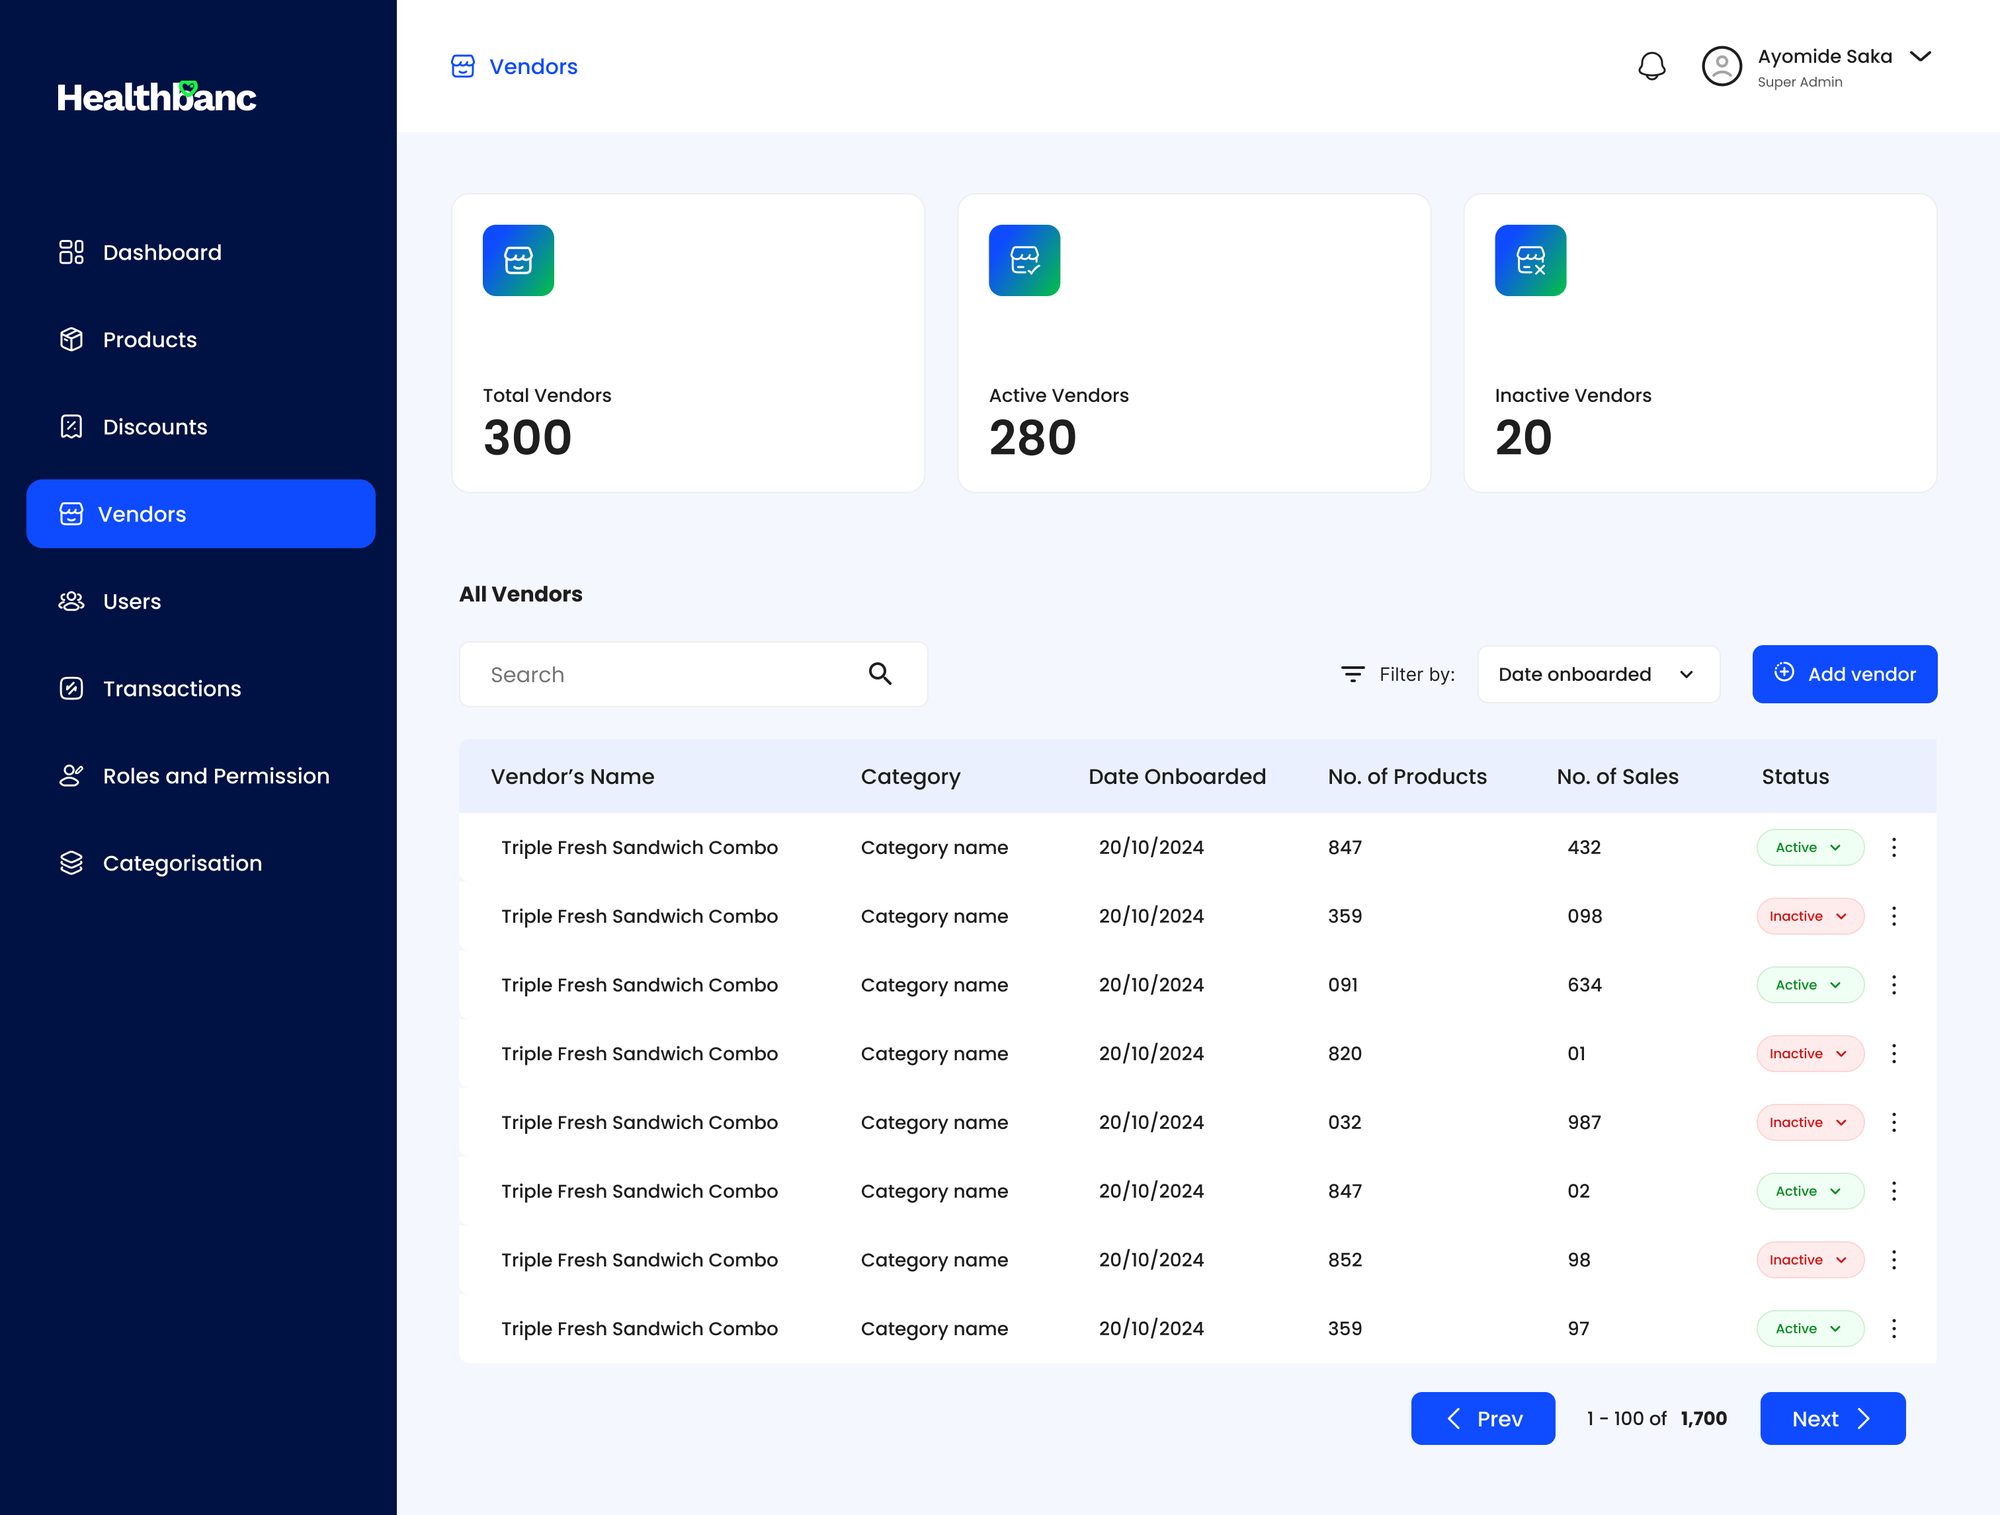Image resolution: width=2000 pixels, height=1515 pixels.
Task: Open row actions menu for 98 sales row
Action: coord(1893,1260)
